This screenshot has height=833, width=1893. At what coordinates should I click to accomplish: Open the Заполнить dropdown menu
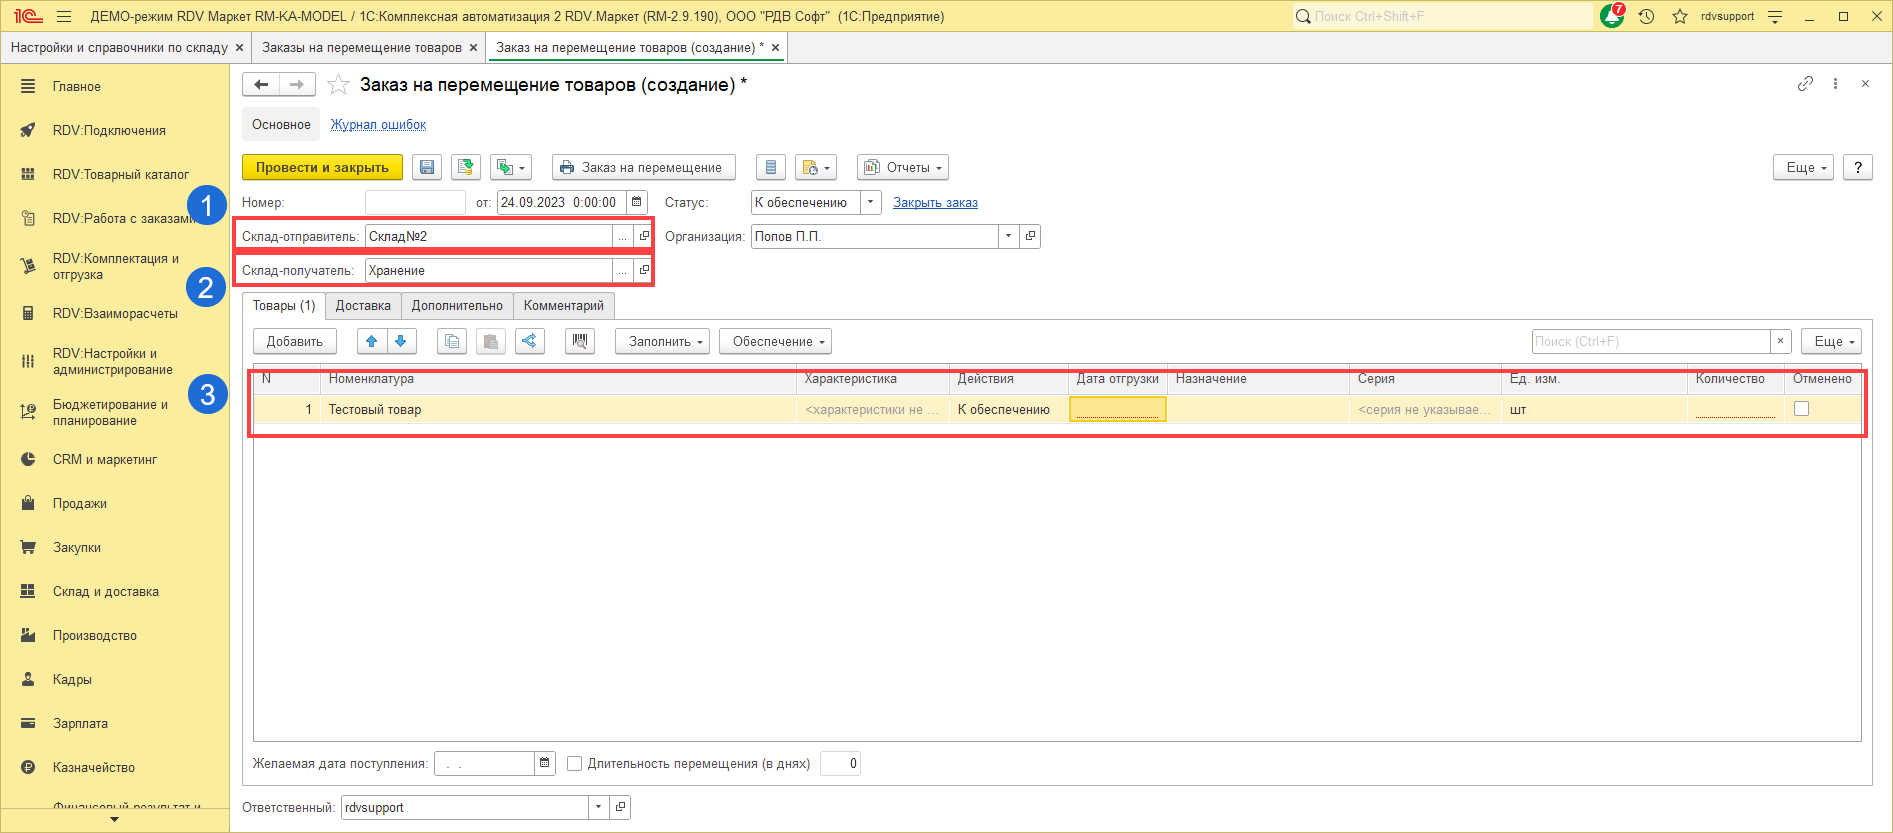pos(662,342)
